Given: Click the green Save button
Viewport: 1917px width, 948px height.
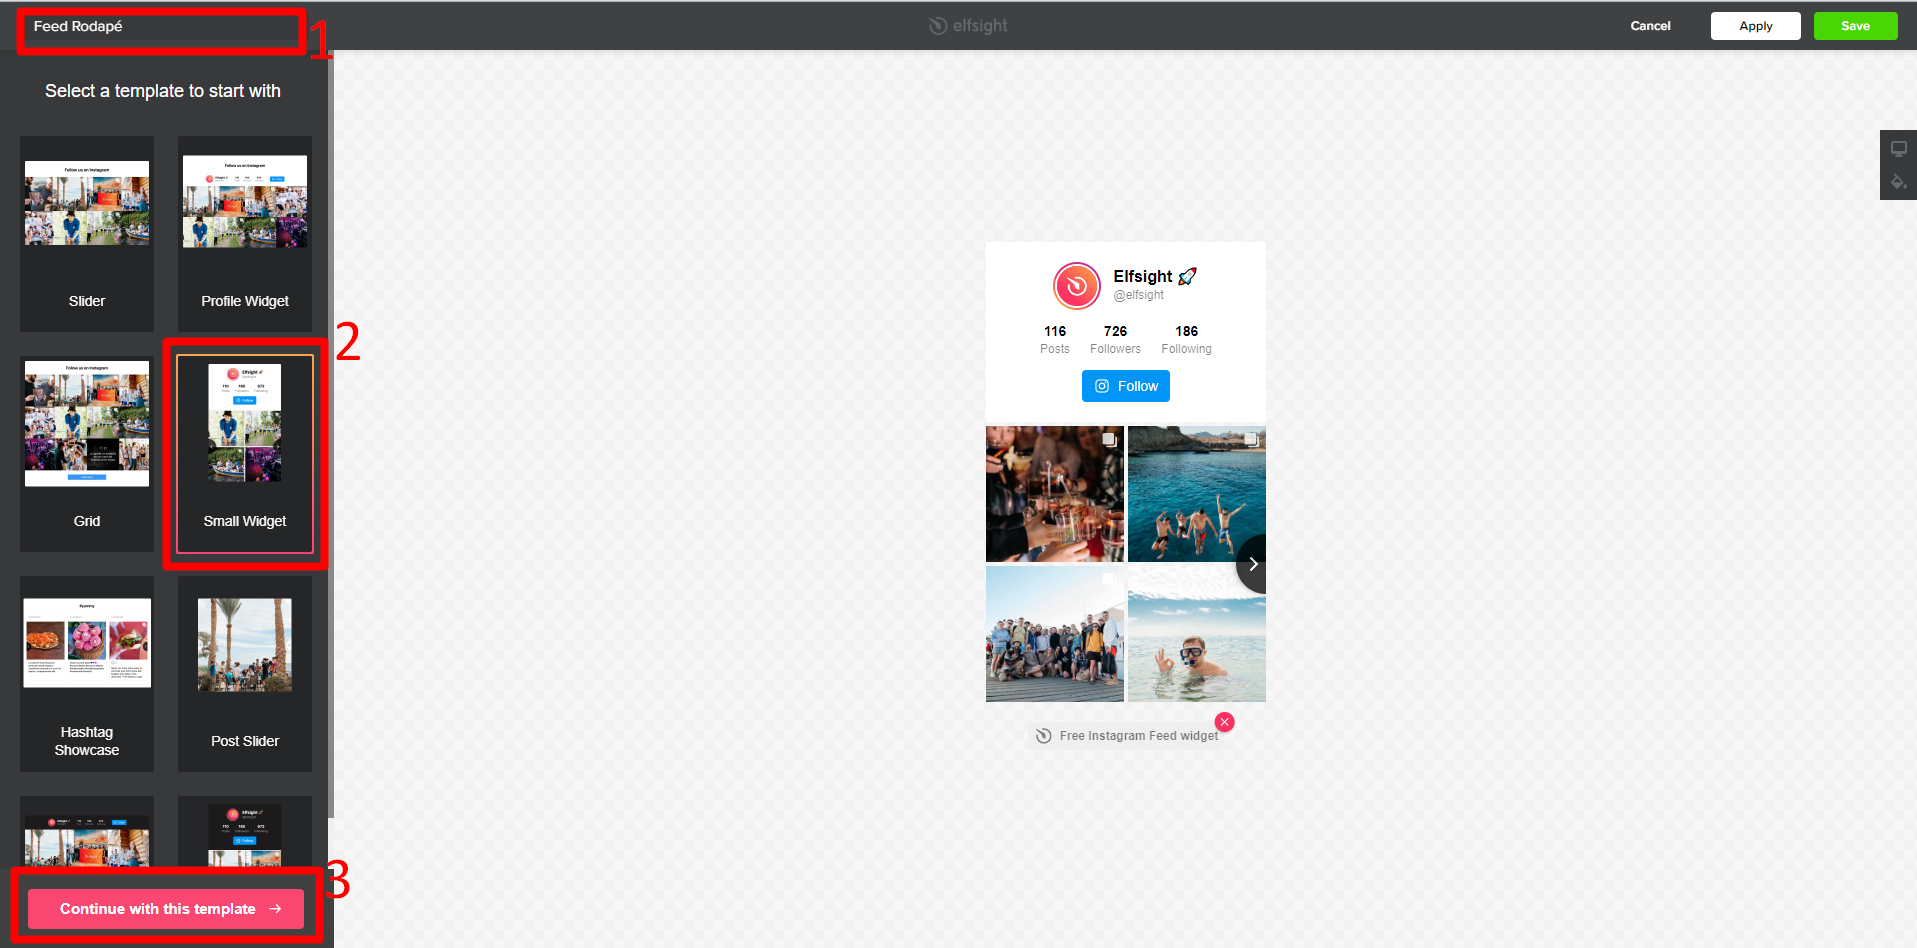Looking at the screenshot, I should point(1855,26).
